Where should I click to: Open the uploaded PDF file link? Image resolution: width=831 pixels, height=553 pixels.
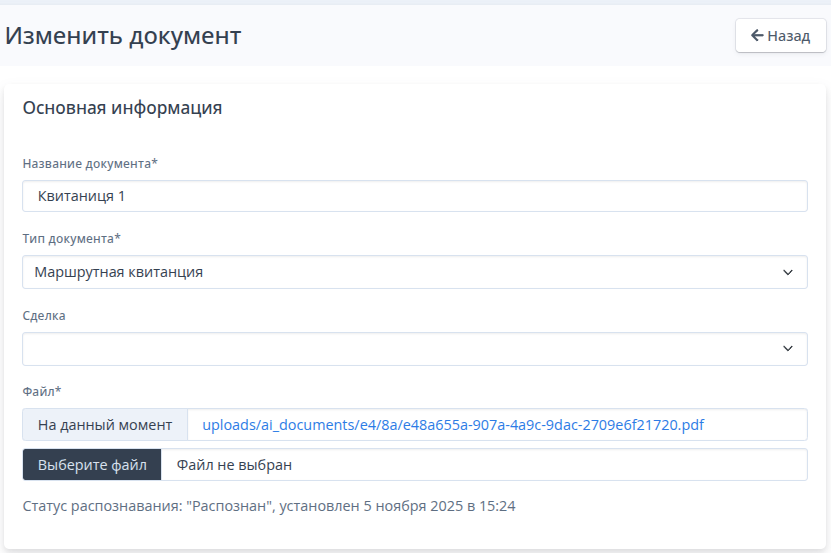(x=453, y=425)
